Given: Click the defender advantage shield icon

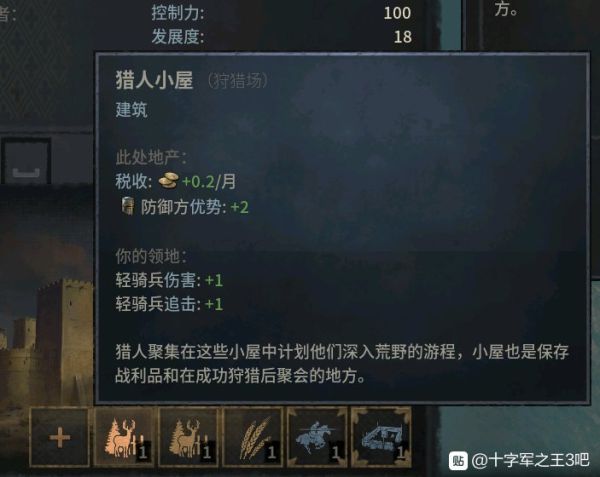Looking at the screenshot, I should pos(128,206).
